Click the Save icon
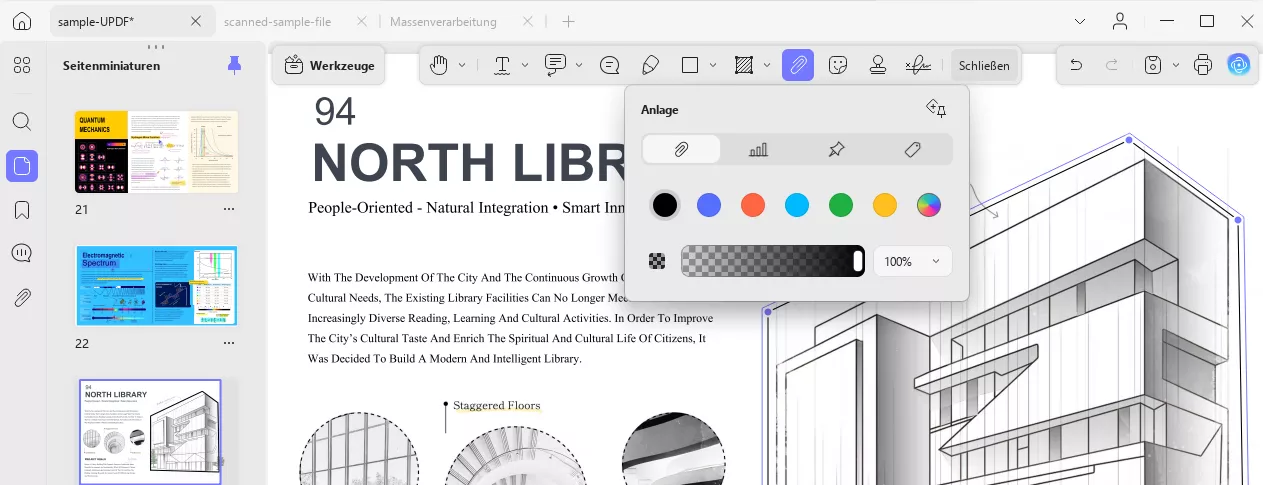Viewport: 1263px width, 485px height. pyautogui.click(x=1153, y=65)
